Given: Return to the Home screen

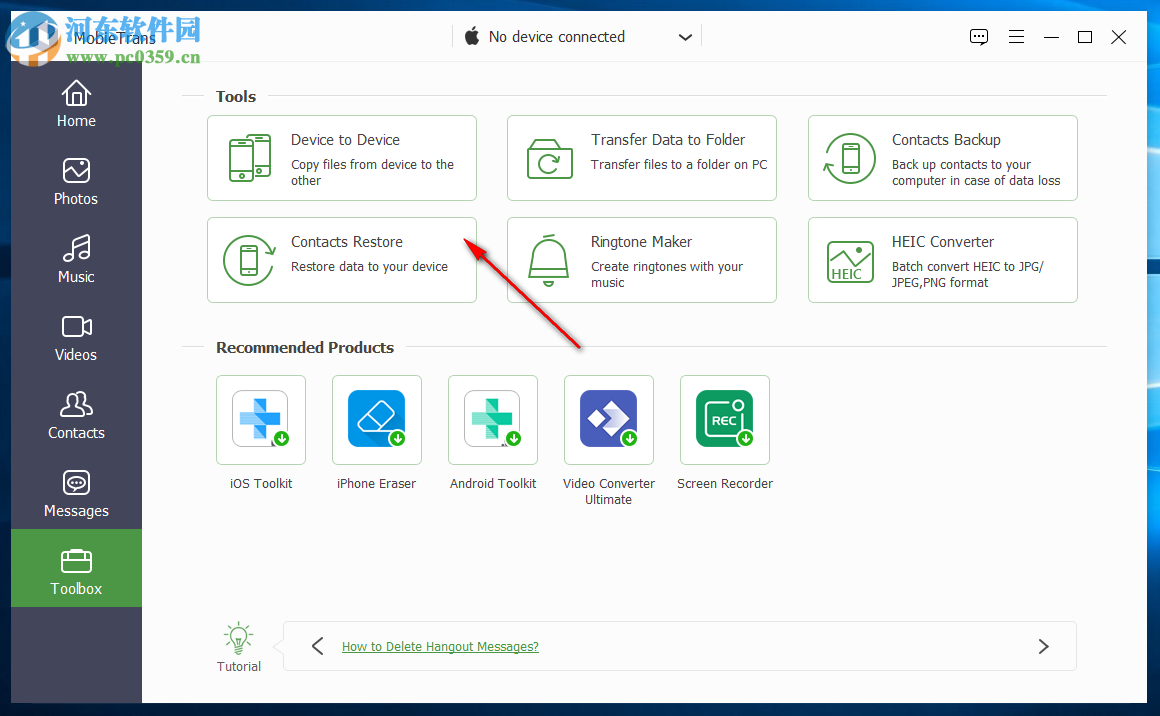Looking at the screenshot, I should coord(76,104).
